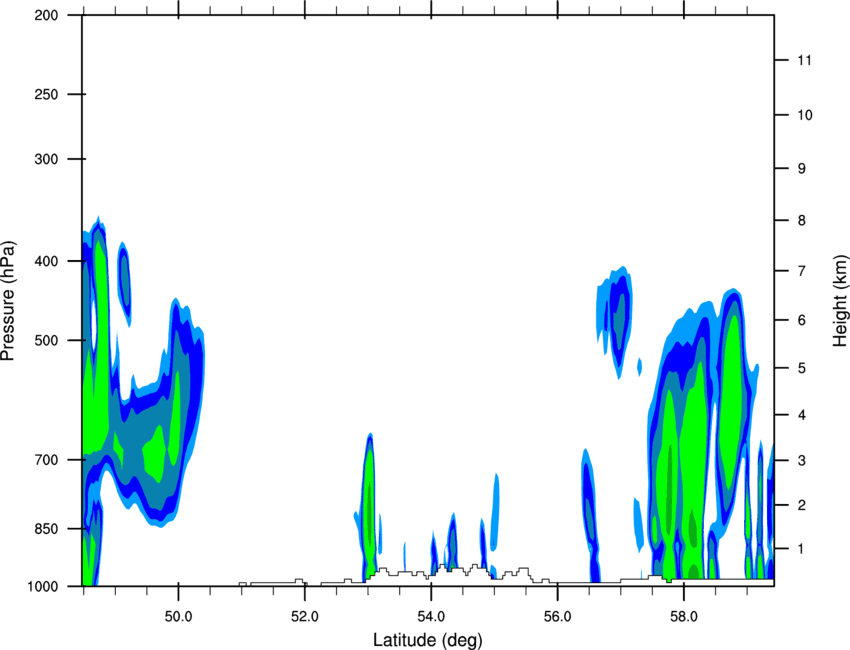Image resolution: width=850 pixels, height=650 pixels.
Task: Click the 300 pressure tick label
Action: coord(46,159)
